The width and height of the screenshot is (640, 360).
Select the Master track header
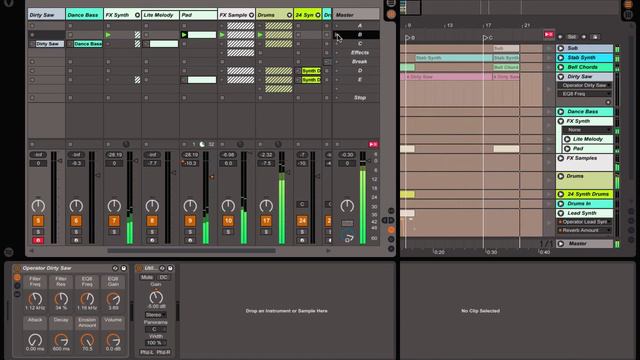pos(356,15)
